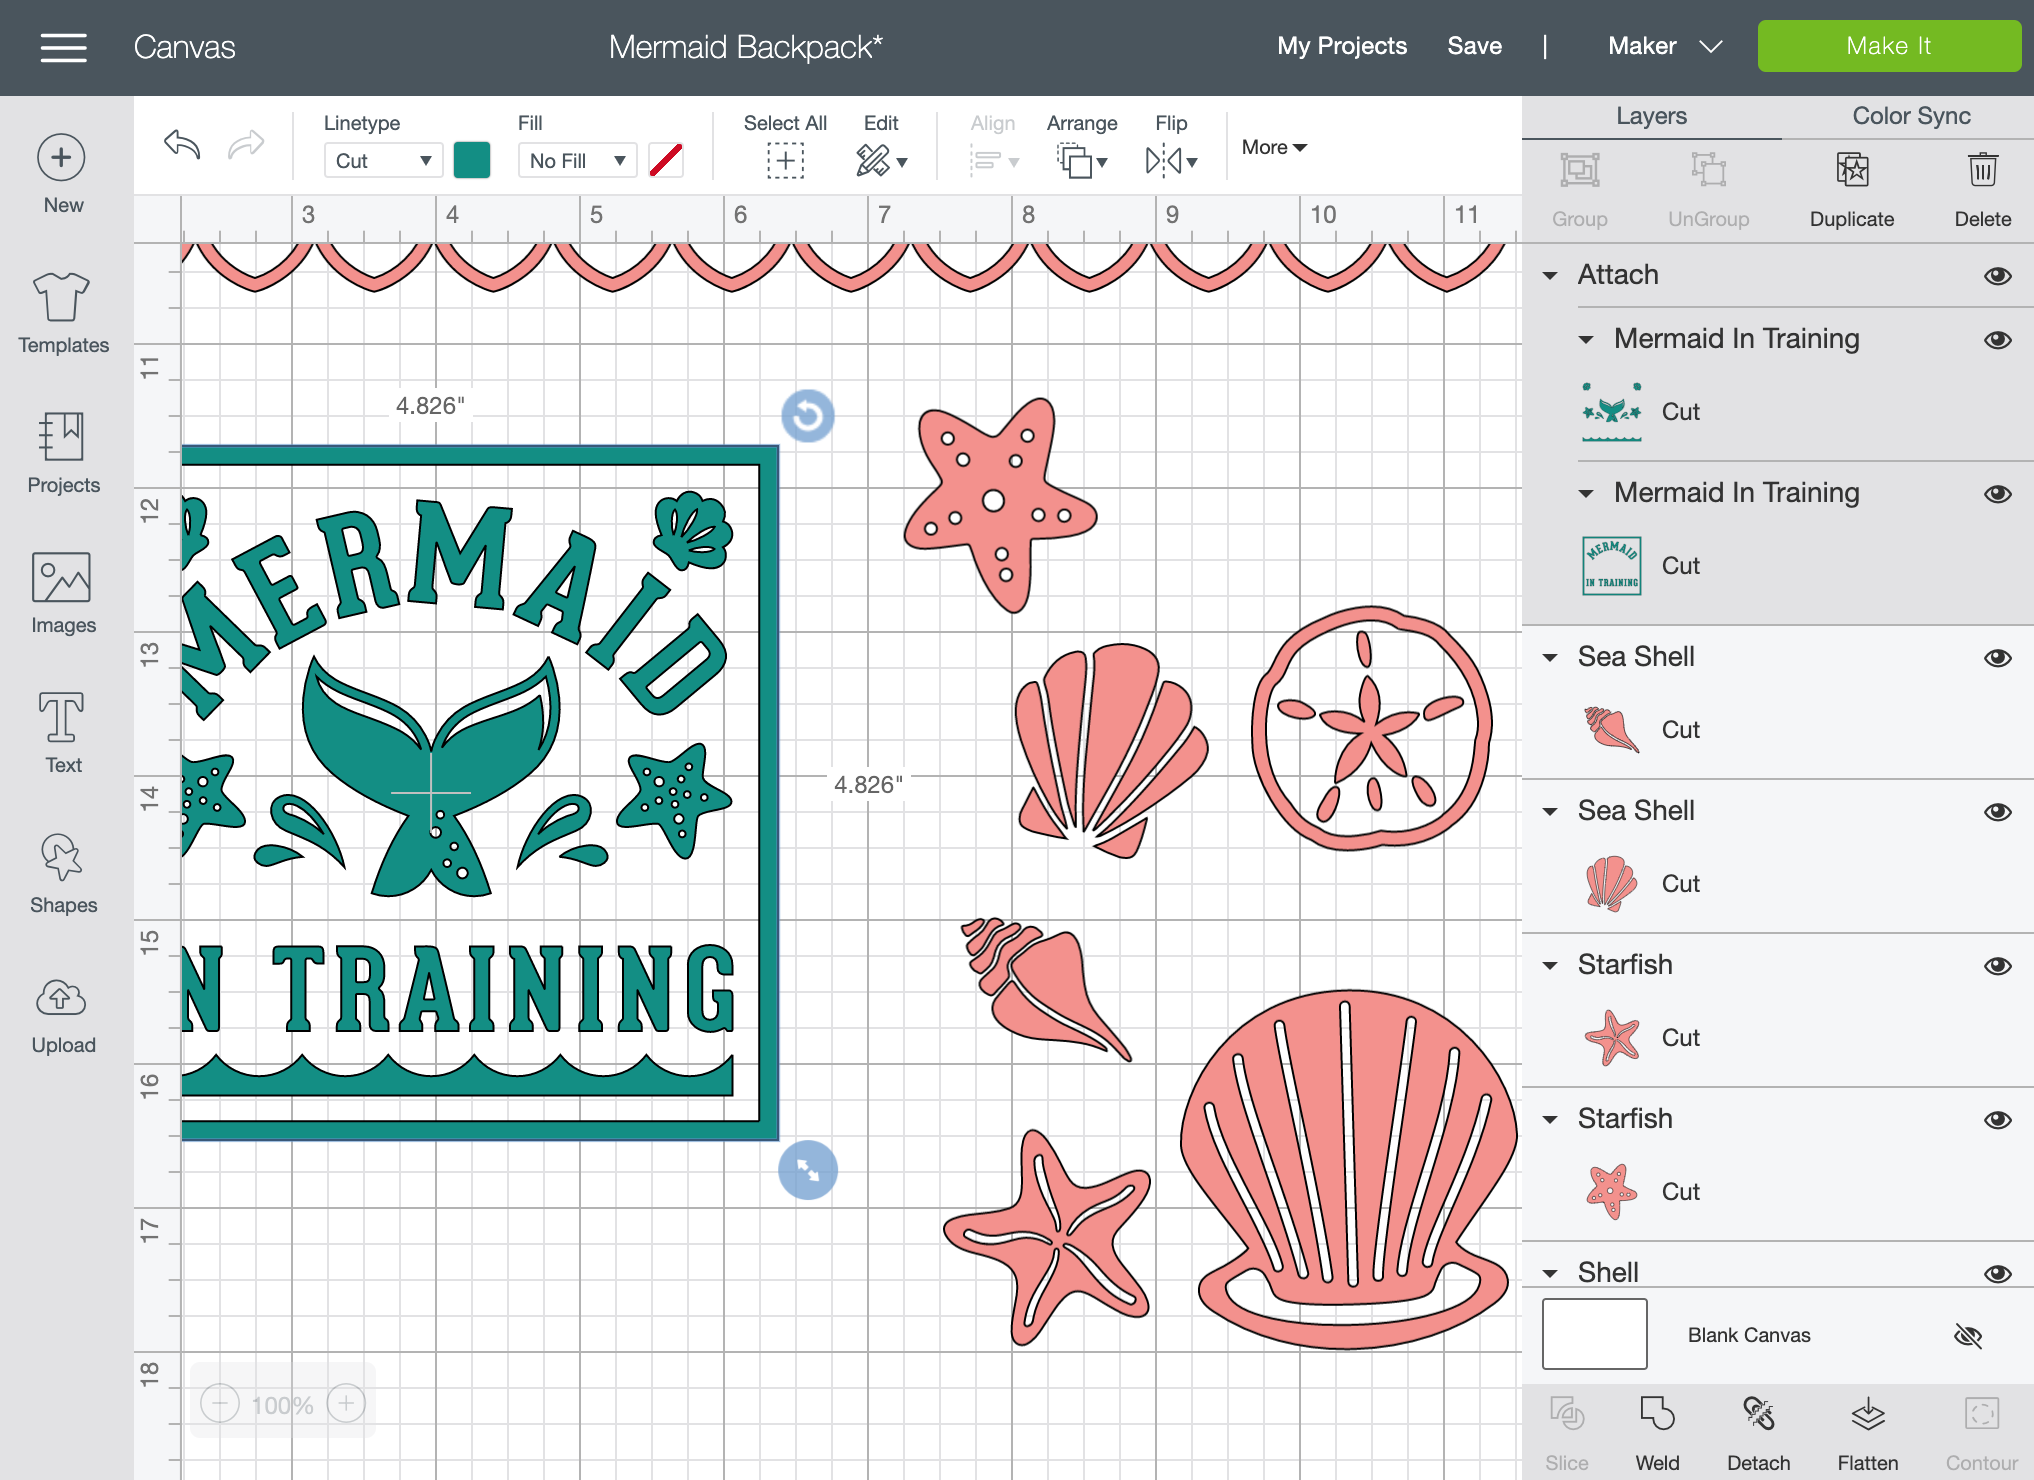Create a New project
Screen dimensions: 2034x1480
click(x=62, y=174)
